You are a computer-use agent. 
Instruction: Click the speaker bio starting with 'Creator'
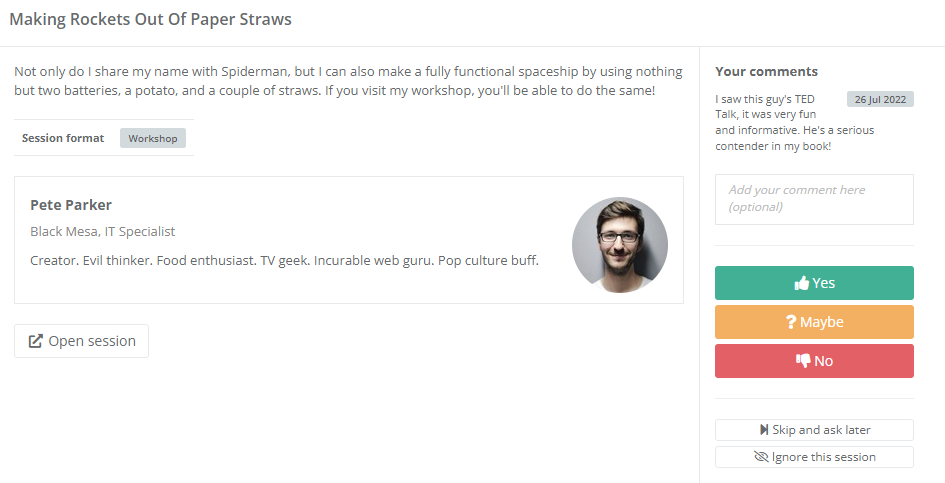(x=284, y=261)
